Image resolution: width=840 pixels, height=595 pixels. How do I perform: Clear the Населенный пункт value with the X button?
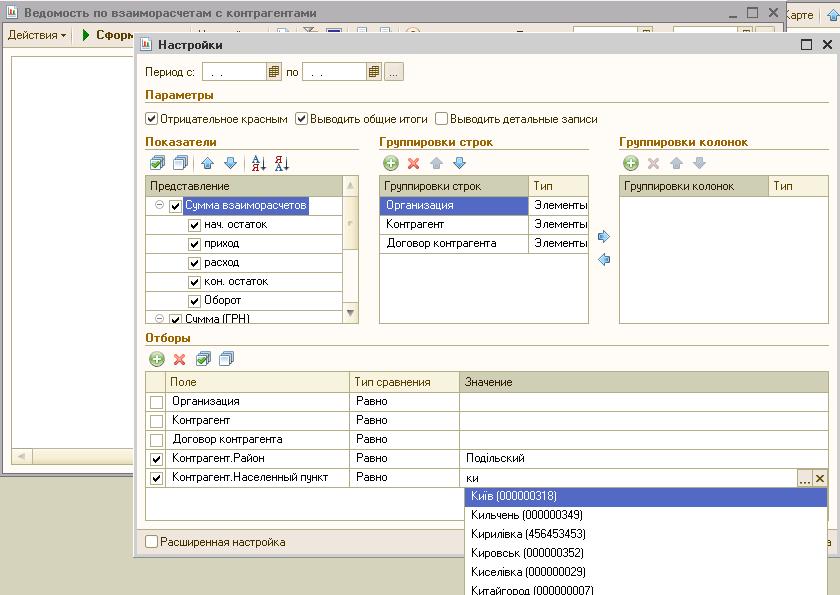[x=820, y=478]
